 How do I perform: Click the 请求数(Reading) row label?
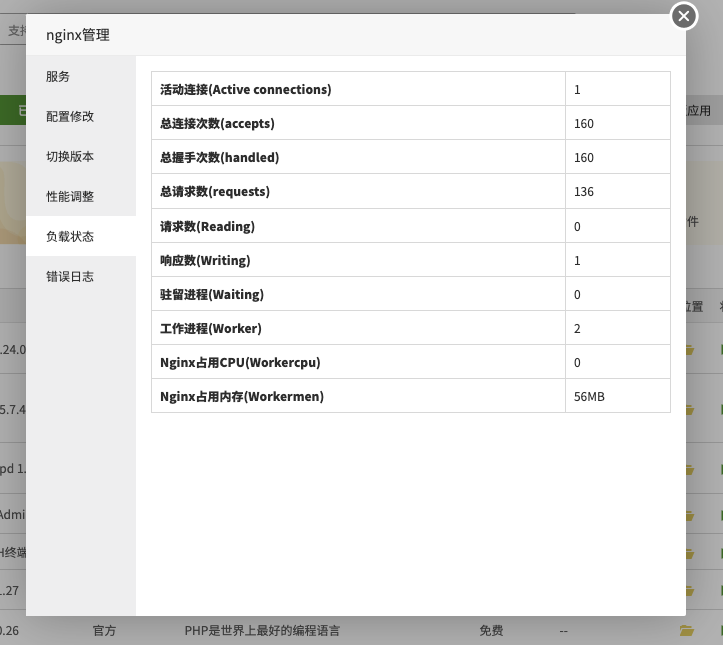click(x=207, y=226)
